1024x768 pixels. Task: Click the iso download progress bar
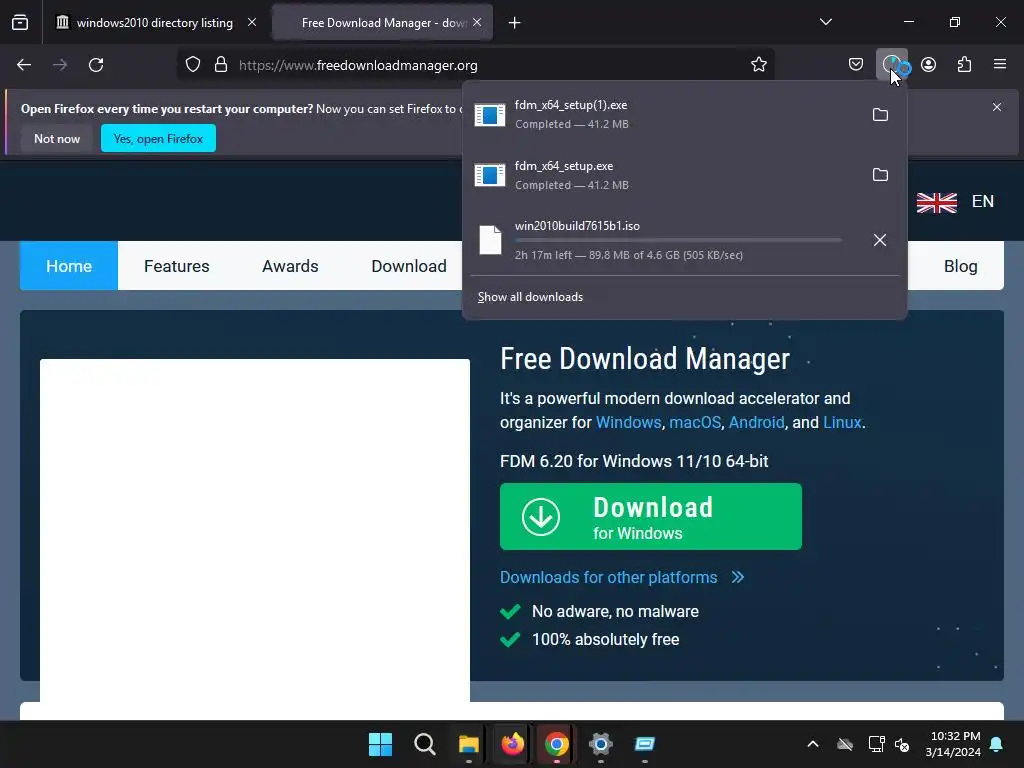678,240
